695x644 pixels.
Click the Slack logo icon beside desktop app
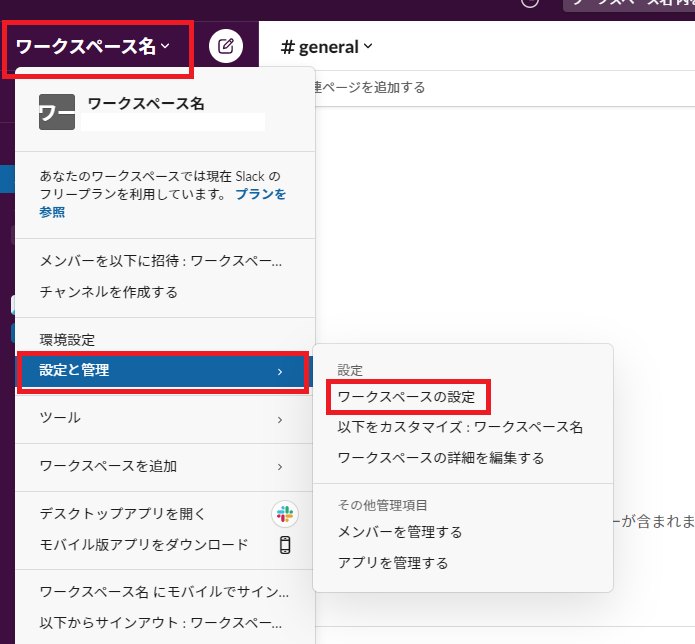285,514
